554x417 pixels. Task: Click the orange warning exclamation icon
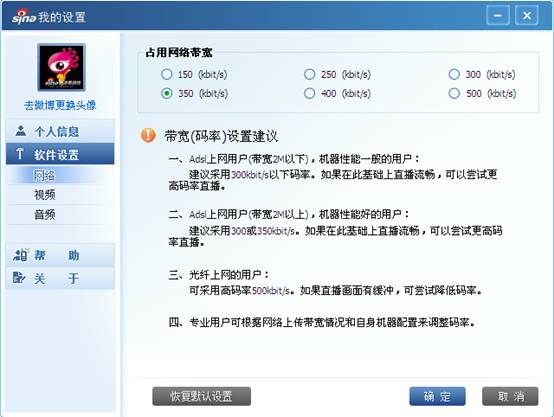(x=148, y=135)
